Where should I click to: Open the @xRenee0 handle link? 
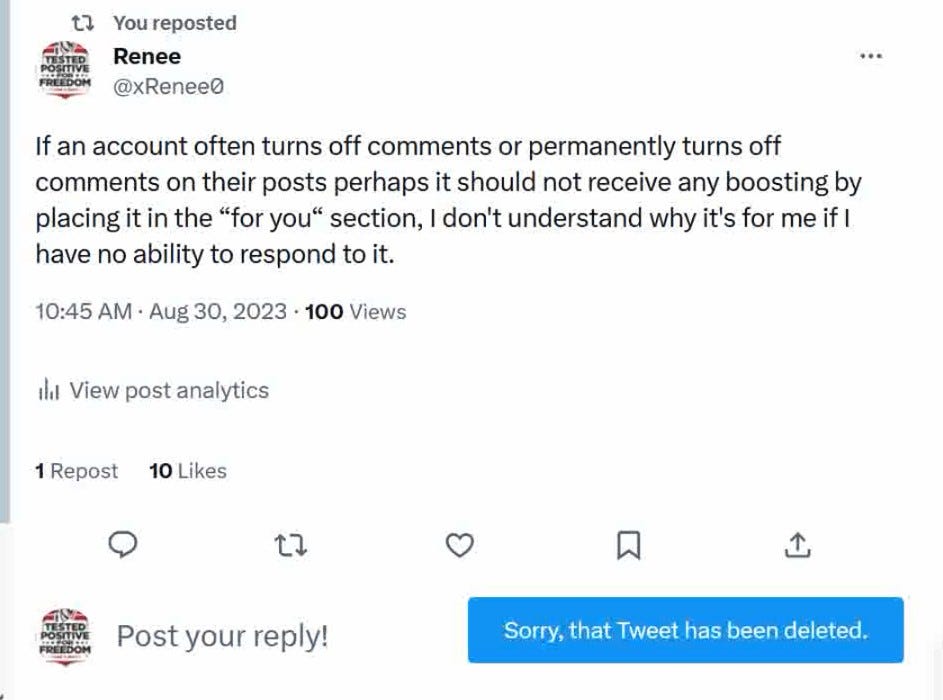(x=168, y=87)
